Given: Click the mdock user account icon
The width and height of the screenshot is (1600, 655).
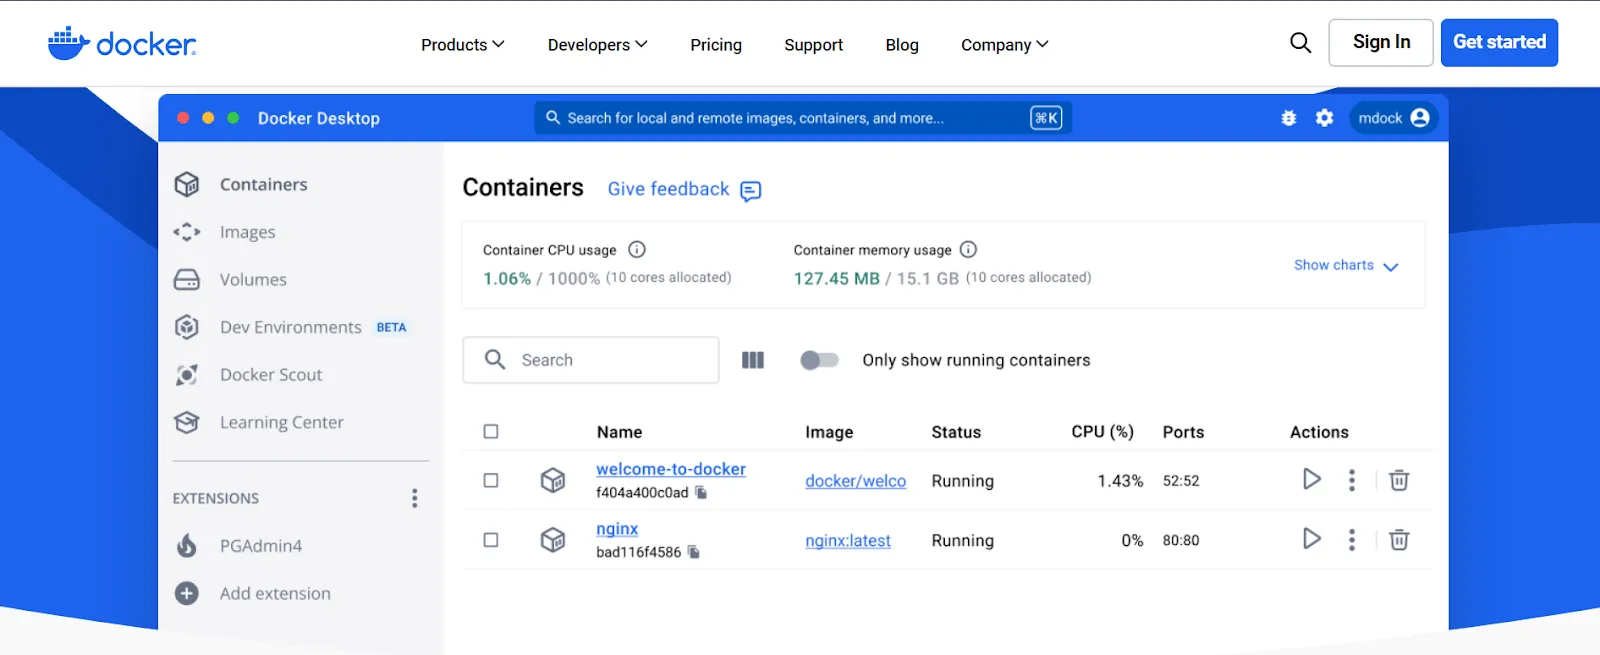Looking at the screenshot, I should click(1420, 118).
